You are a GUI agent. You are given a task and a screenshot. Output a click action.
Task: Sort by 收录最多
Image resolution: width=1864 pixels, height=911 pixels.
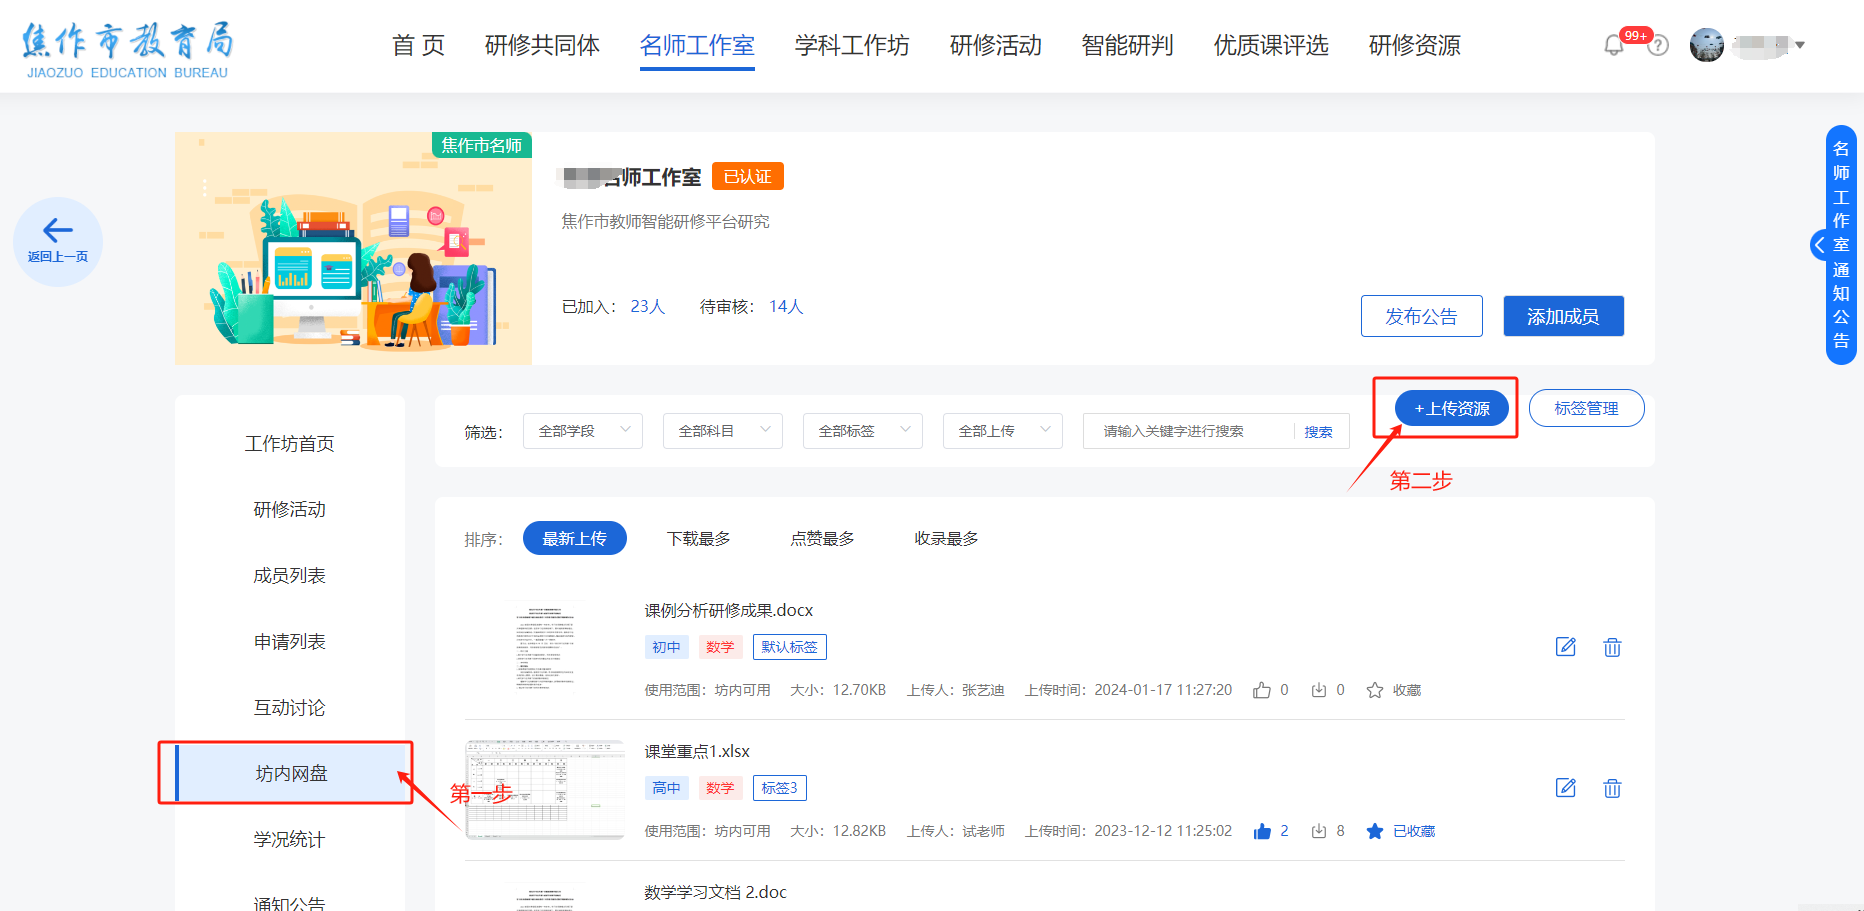pos(946,538)
